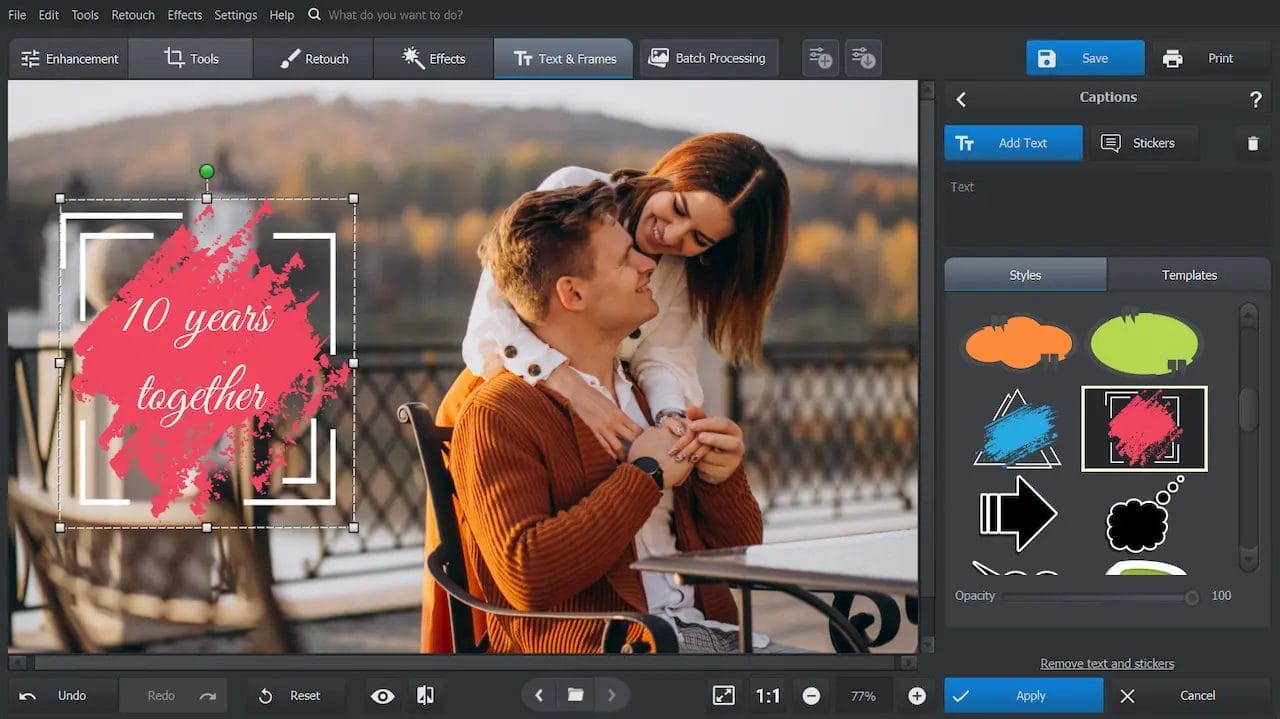
Task: Go back using the Captions panel chevron
Action: [x=961, y=99]
